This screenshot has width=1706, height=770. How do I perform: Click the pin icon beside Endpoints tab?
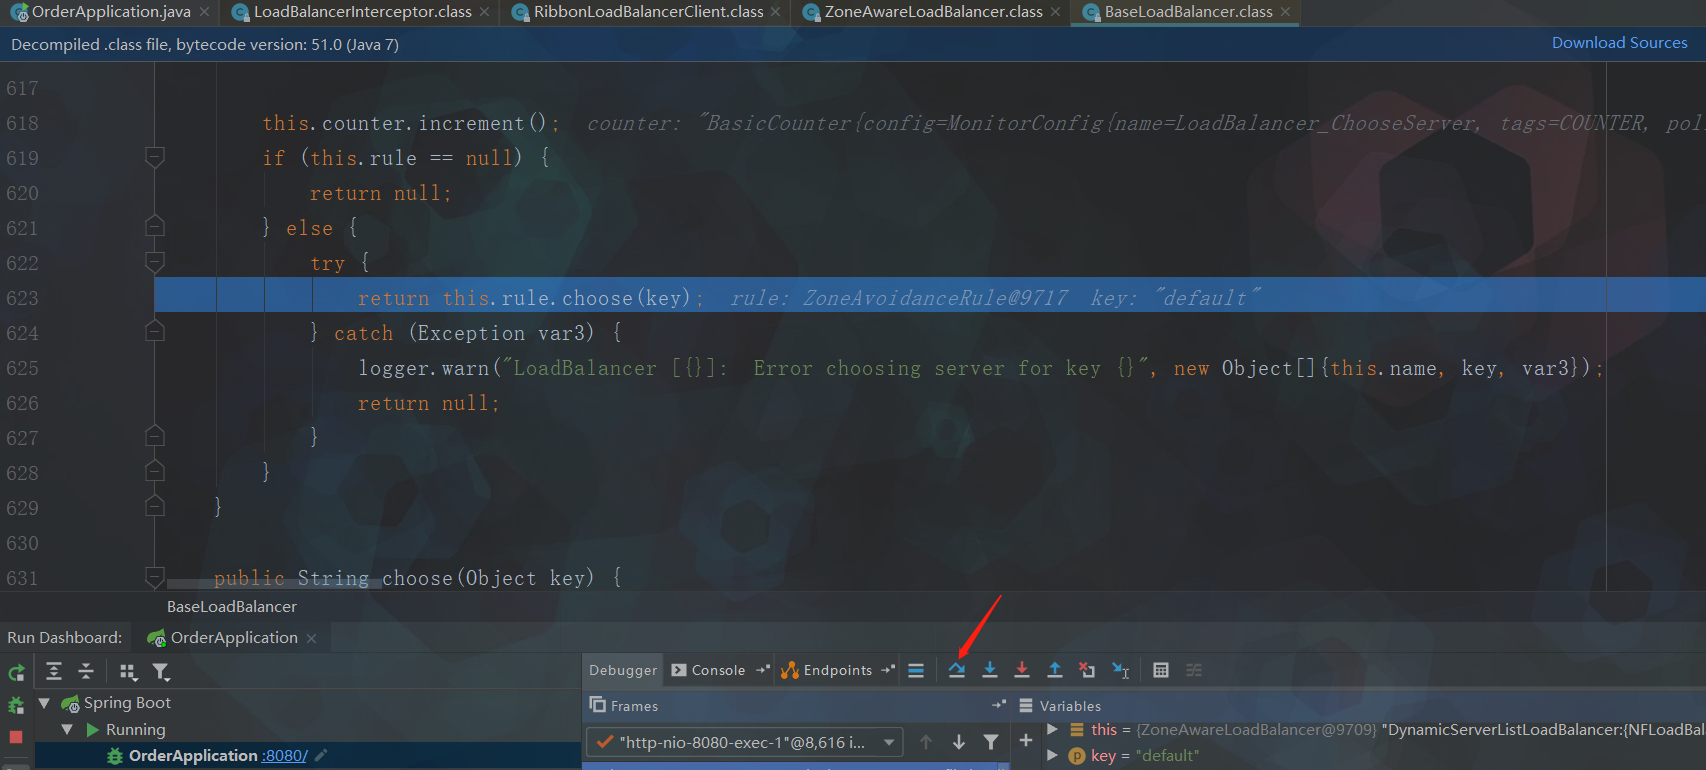click(x=888, y=670)
